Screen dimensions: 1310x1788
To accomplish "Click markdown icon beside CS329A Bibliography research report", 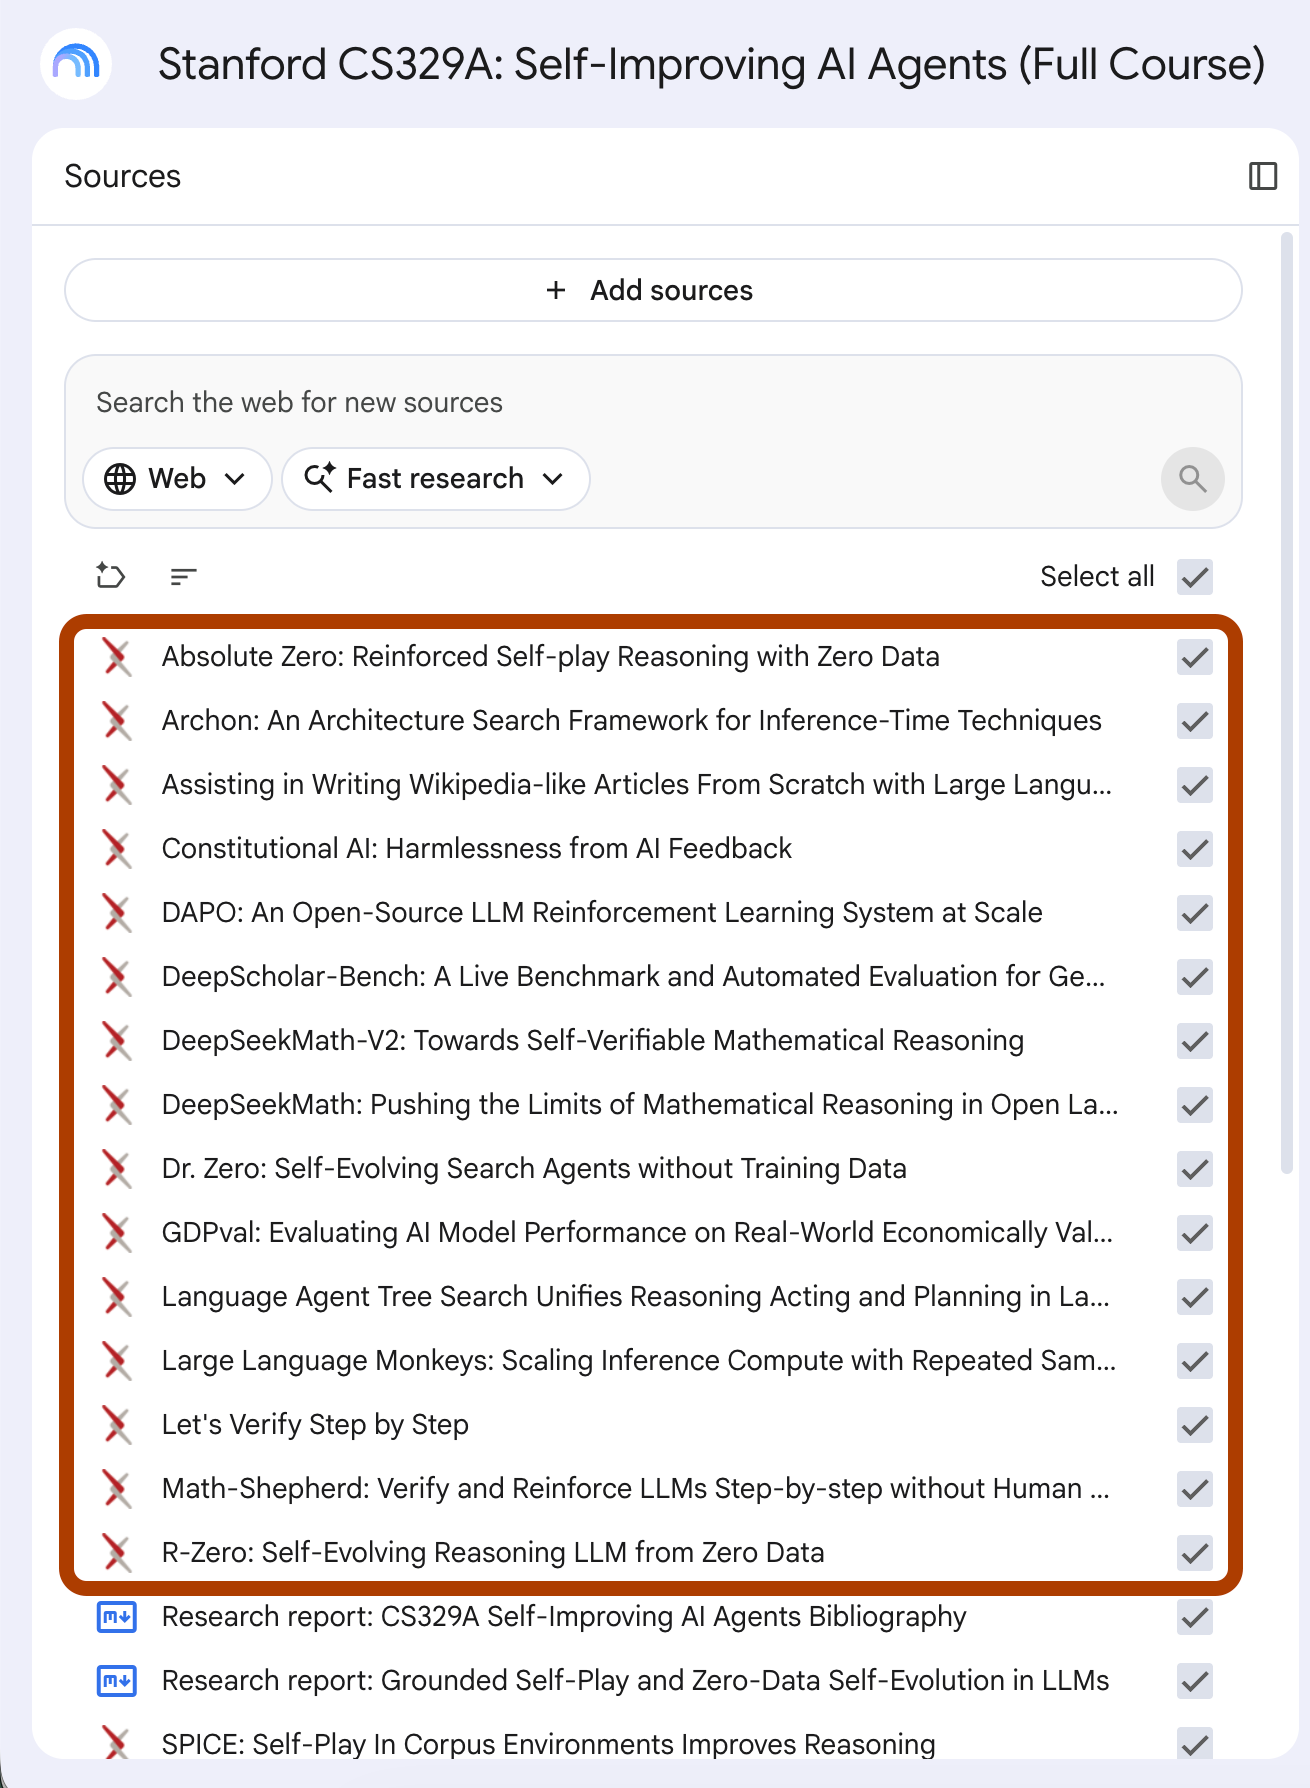I will tap(117, 1617).
